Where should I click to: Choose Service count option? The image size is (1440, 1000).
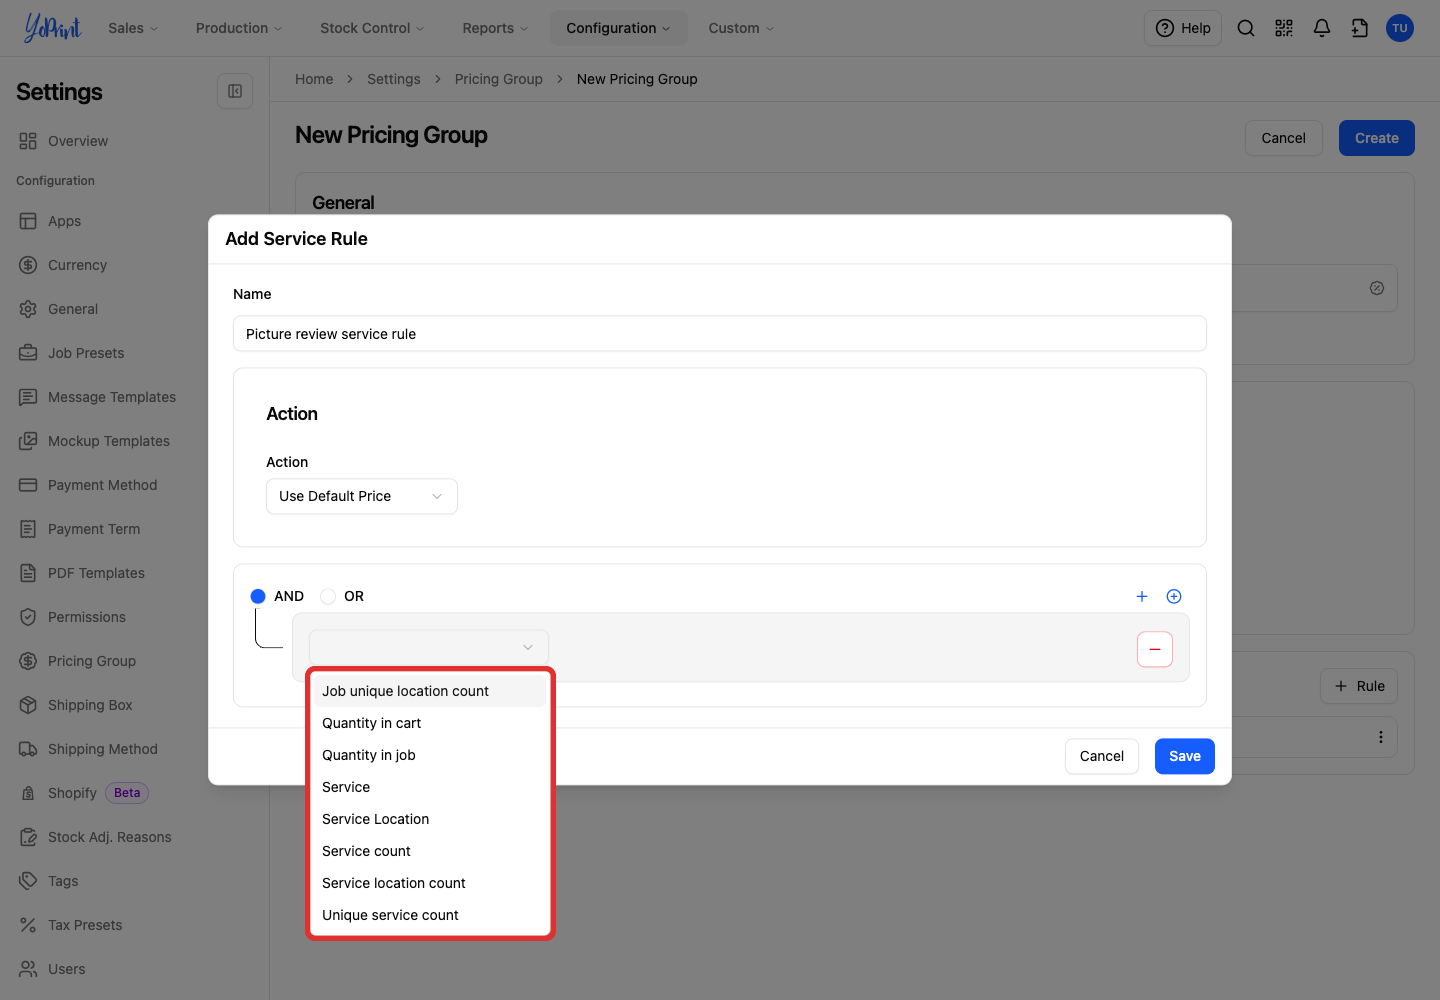tap(430, 851)
